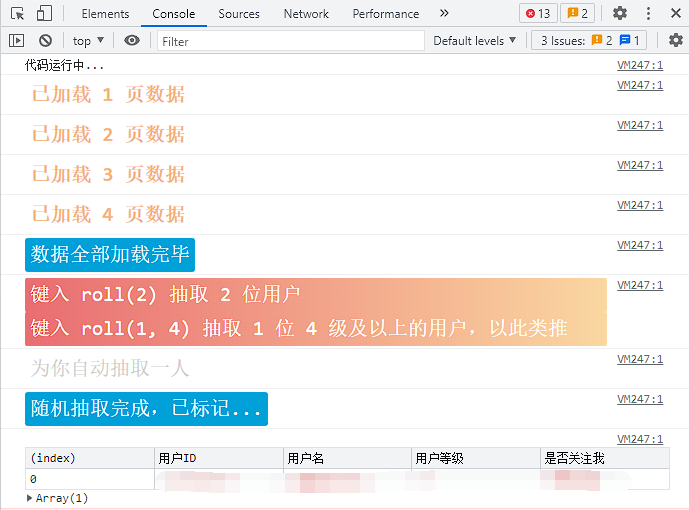Open the Default levels dropdown

475,41
